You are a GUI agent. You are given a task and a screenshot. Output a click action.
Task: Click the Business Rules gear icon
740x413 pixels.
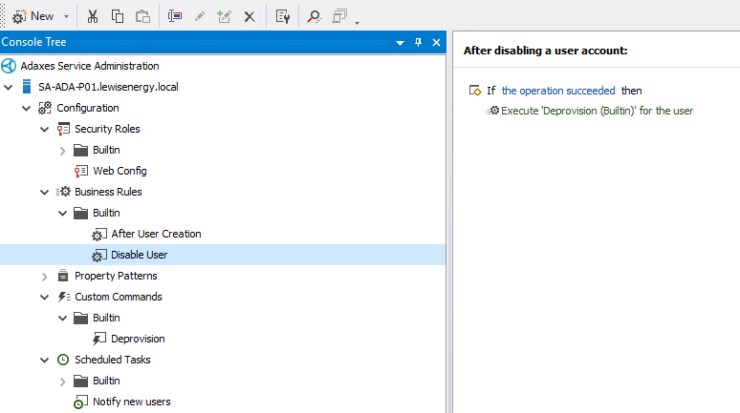63,192
